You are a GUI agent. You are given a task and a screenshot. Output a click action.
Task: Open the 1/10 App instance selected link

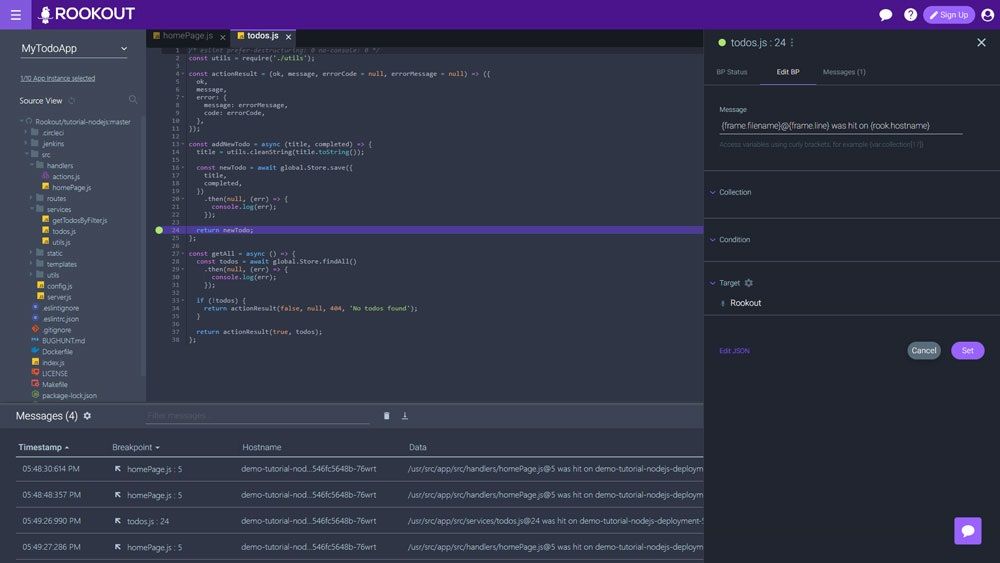click(x=57, y=78)
